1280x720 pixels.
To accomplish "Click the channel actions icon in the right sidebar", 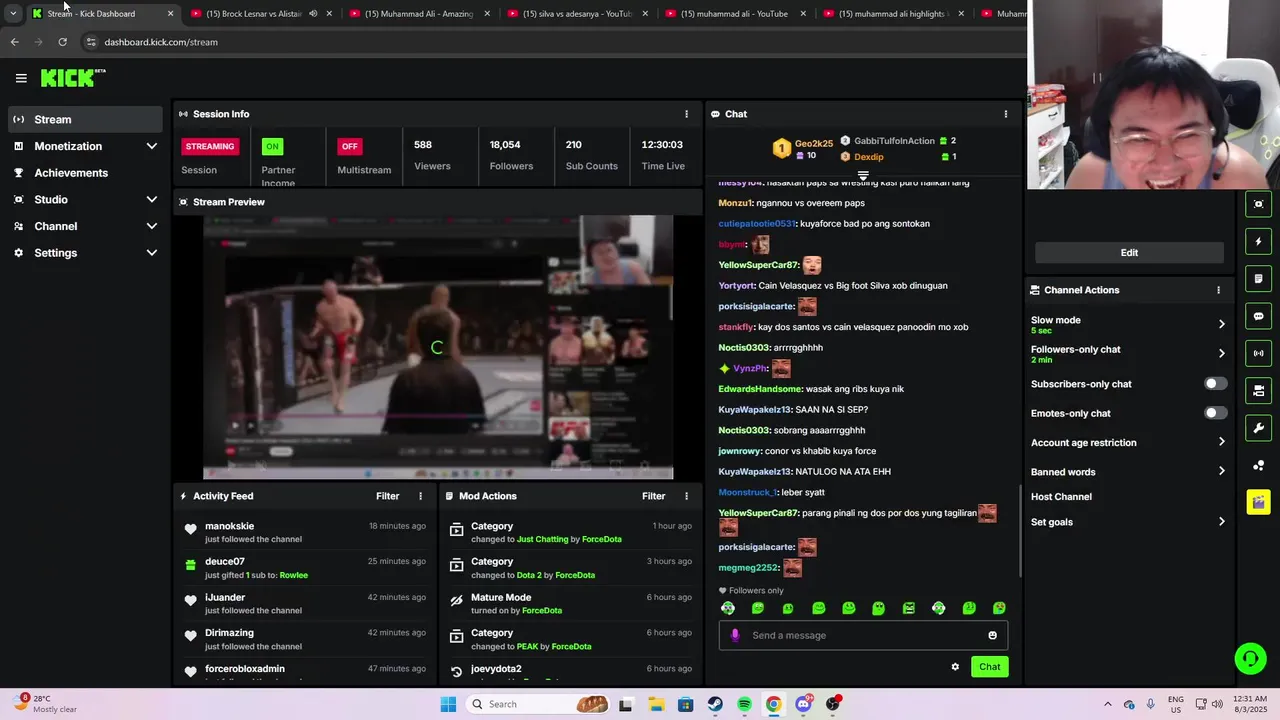I will tap(1258, 390).
